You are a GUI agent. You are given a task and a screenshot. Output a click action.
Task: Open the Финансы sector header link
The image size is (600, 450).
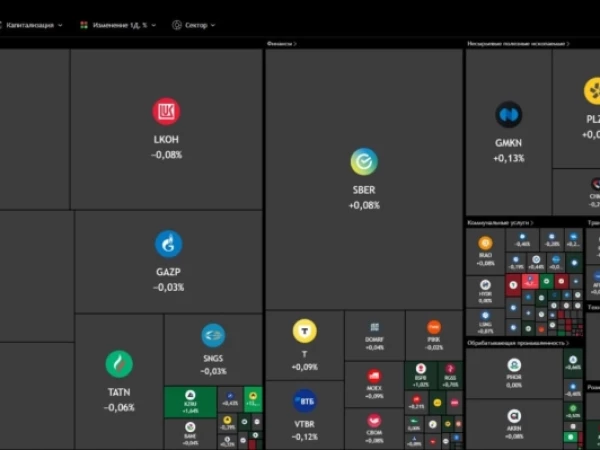tap(282, 44)
